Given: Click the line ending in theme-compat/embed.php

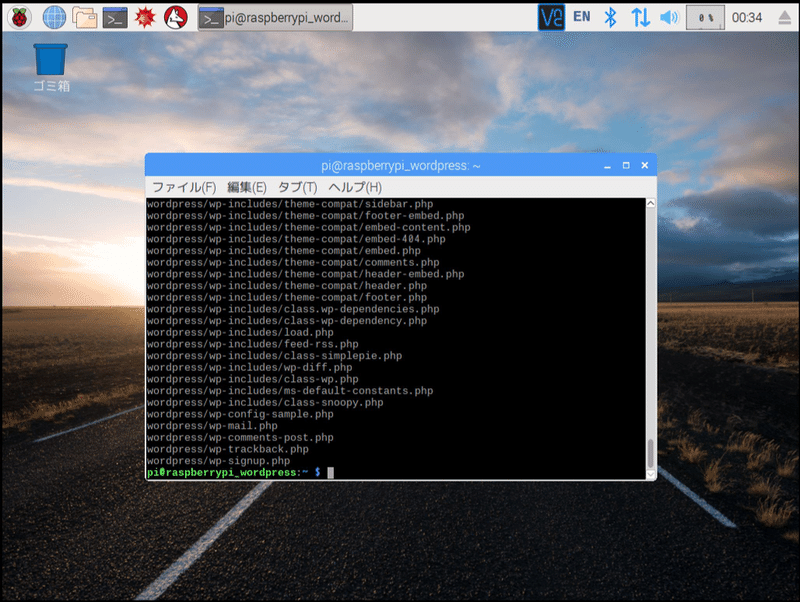Looking at the screenshot, I should point(284,251).
